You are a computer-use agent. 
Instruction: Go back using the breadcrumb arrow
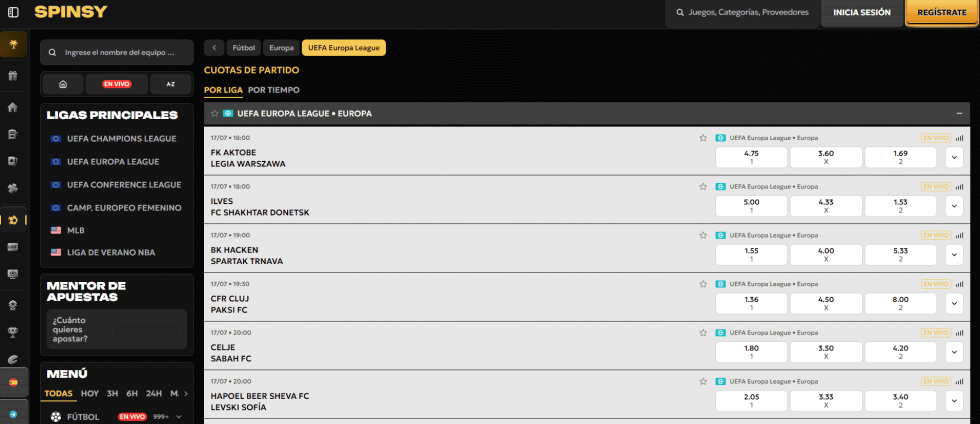(x=214, y=47)
